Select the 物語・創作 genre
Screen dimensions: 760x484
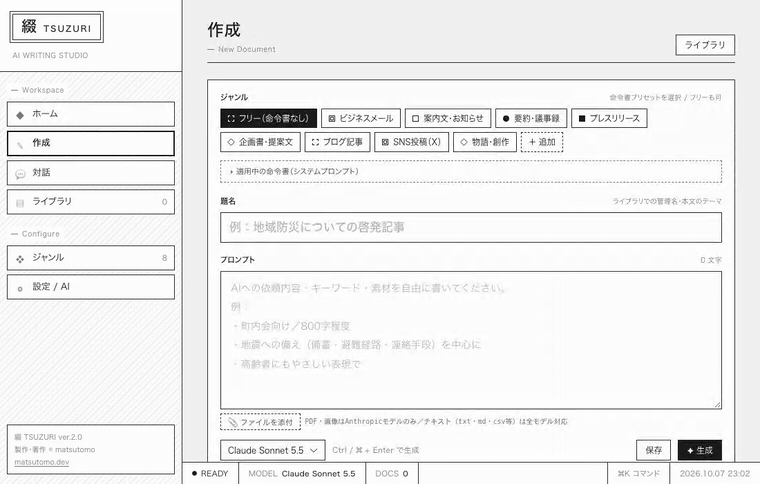point(485,142)
